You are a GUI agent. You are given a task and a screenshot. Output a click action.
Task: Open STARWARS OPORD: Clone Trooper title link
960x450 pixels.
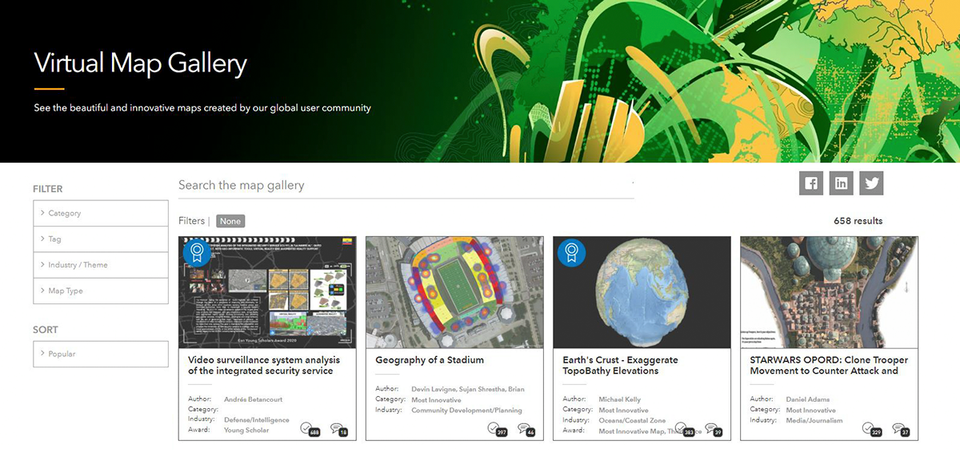click(829, 365)
